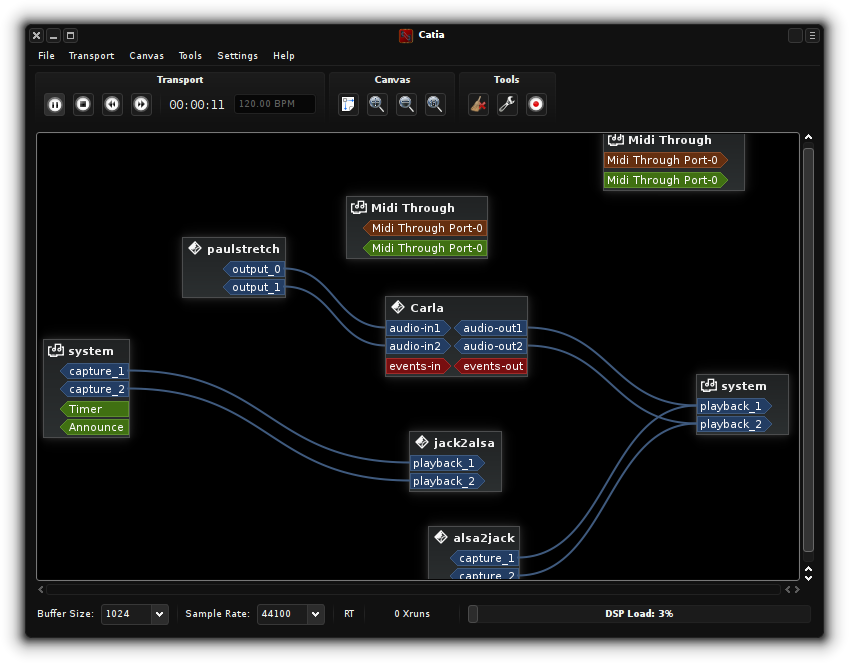849x663 pixels.
Task: Click the canvas arrange icon
Action: [x=348, y=104]
